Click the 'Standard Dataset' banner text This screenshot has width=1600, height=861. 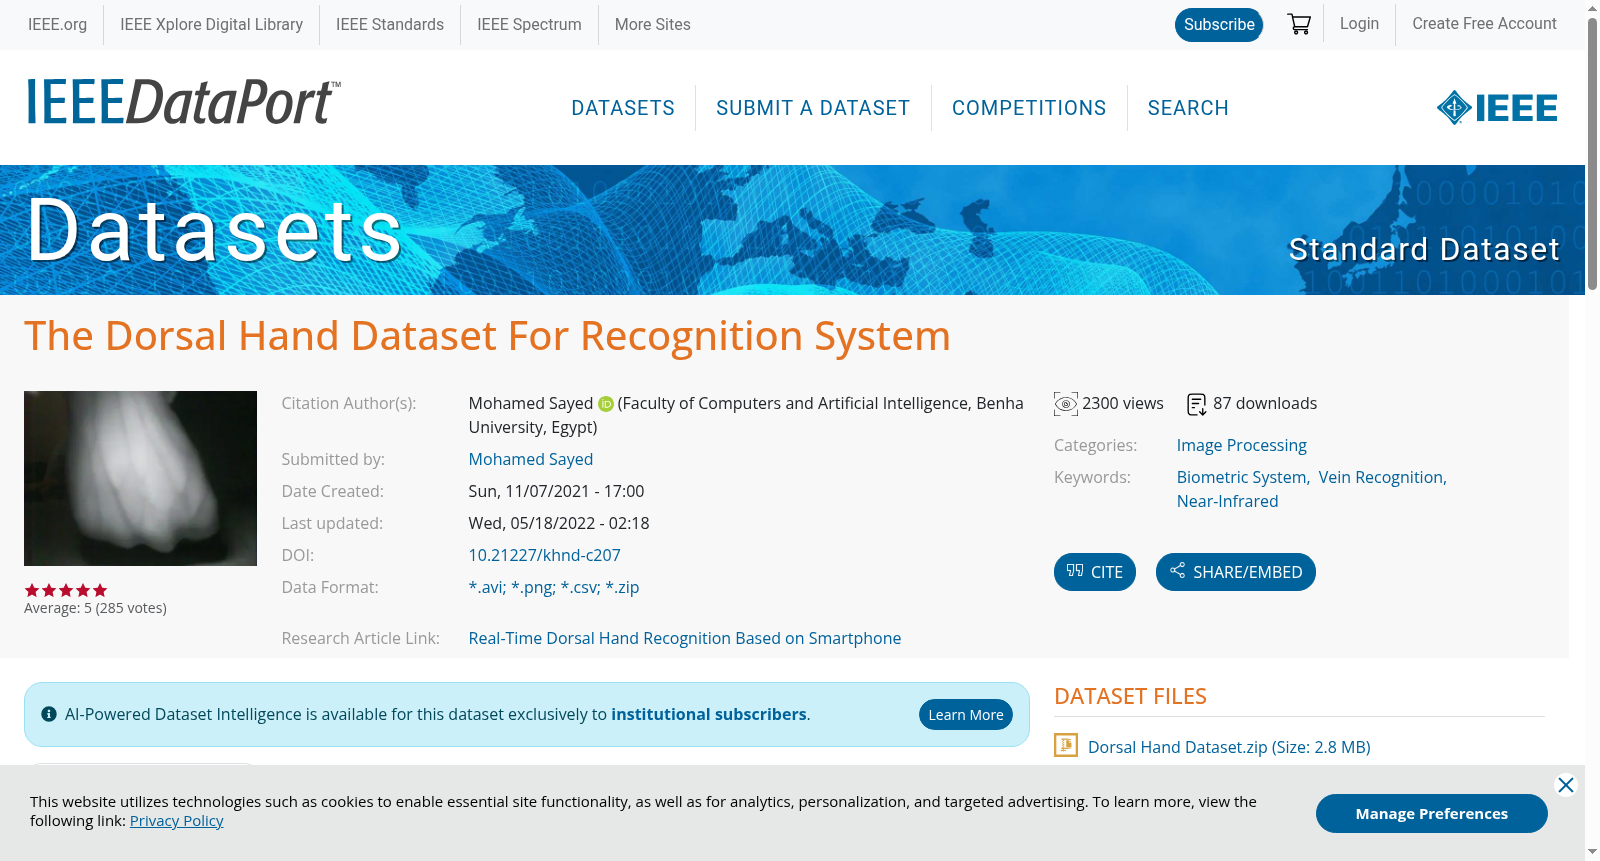coord(1424,249)
